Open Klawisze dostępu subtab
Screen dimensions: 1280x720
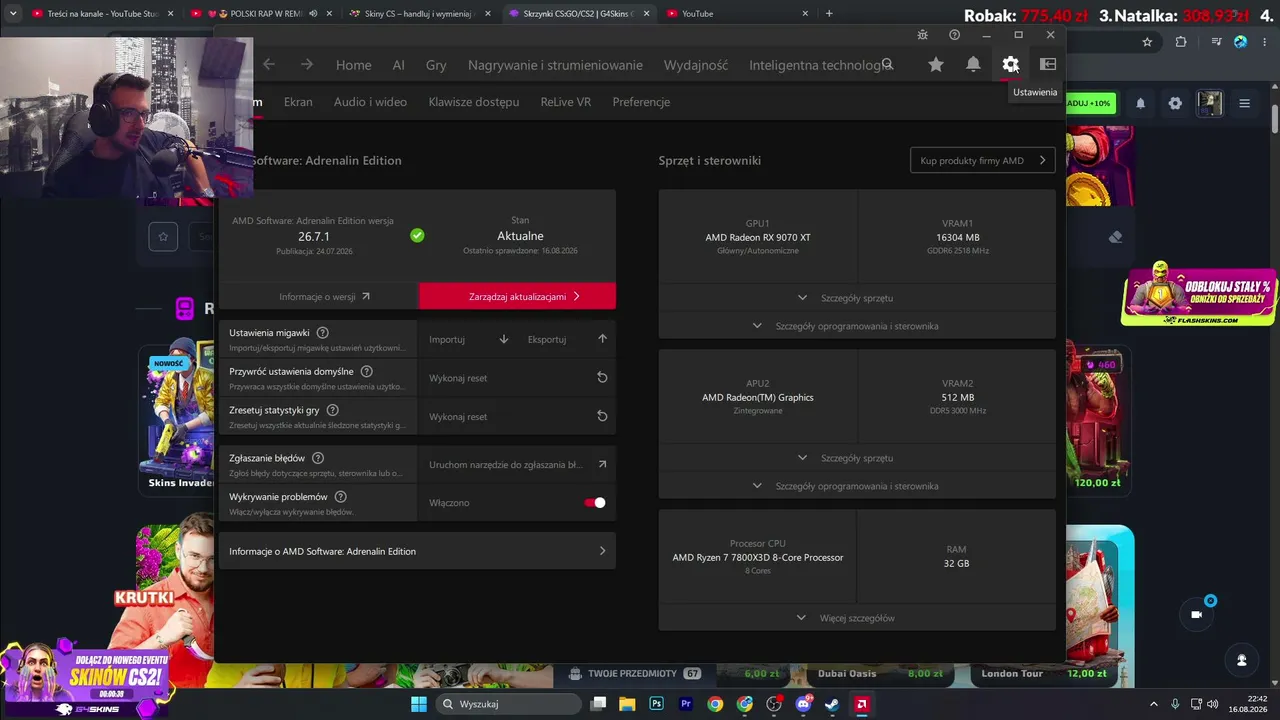click(x=474, y=102)
